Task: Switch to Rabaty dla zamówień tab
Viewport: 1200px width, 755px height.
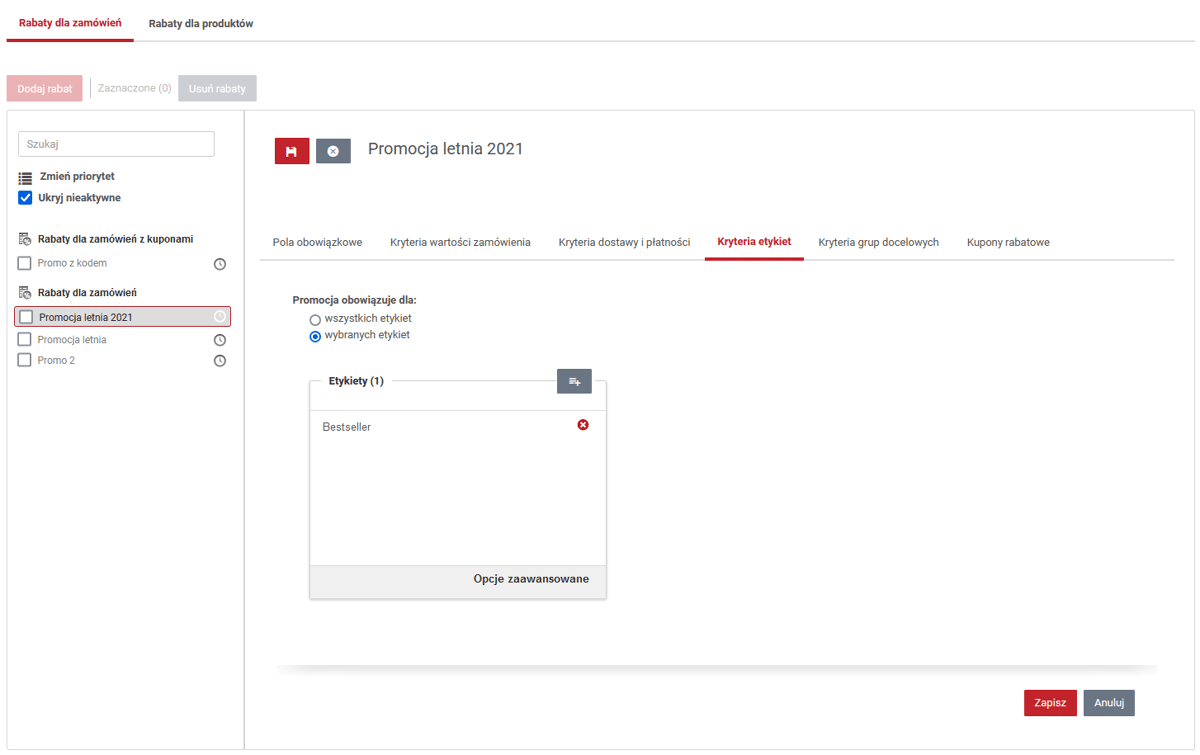Action: coord(70,22)
